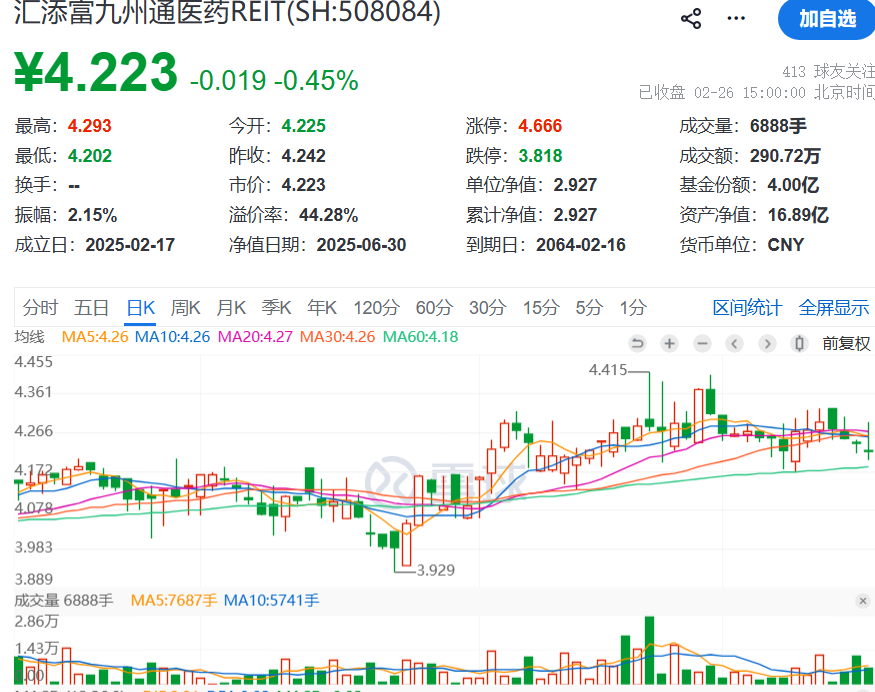The height and width of the screenshot is (692, 875).
Task: Select the 周K chart tab
Action: coord(186,307)
